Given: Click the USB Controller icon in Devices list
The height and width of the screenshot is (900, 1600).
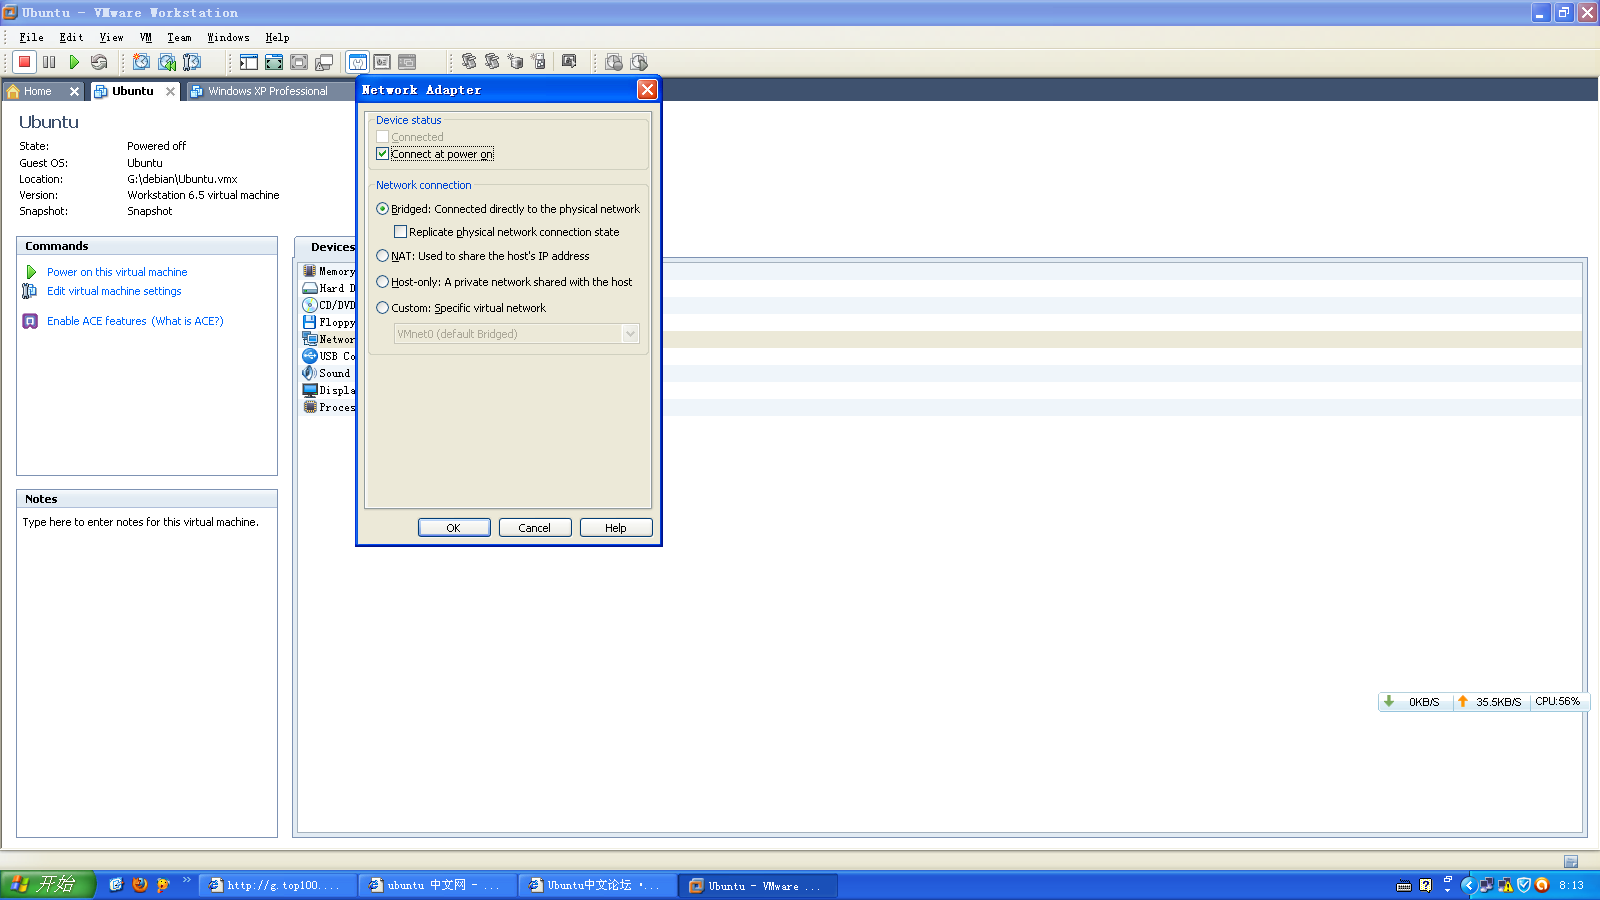Looking at the screenshot, I should pos(310,356).
